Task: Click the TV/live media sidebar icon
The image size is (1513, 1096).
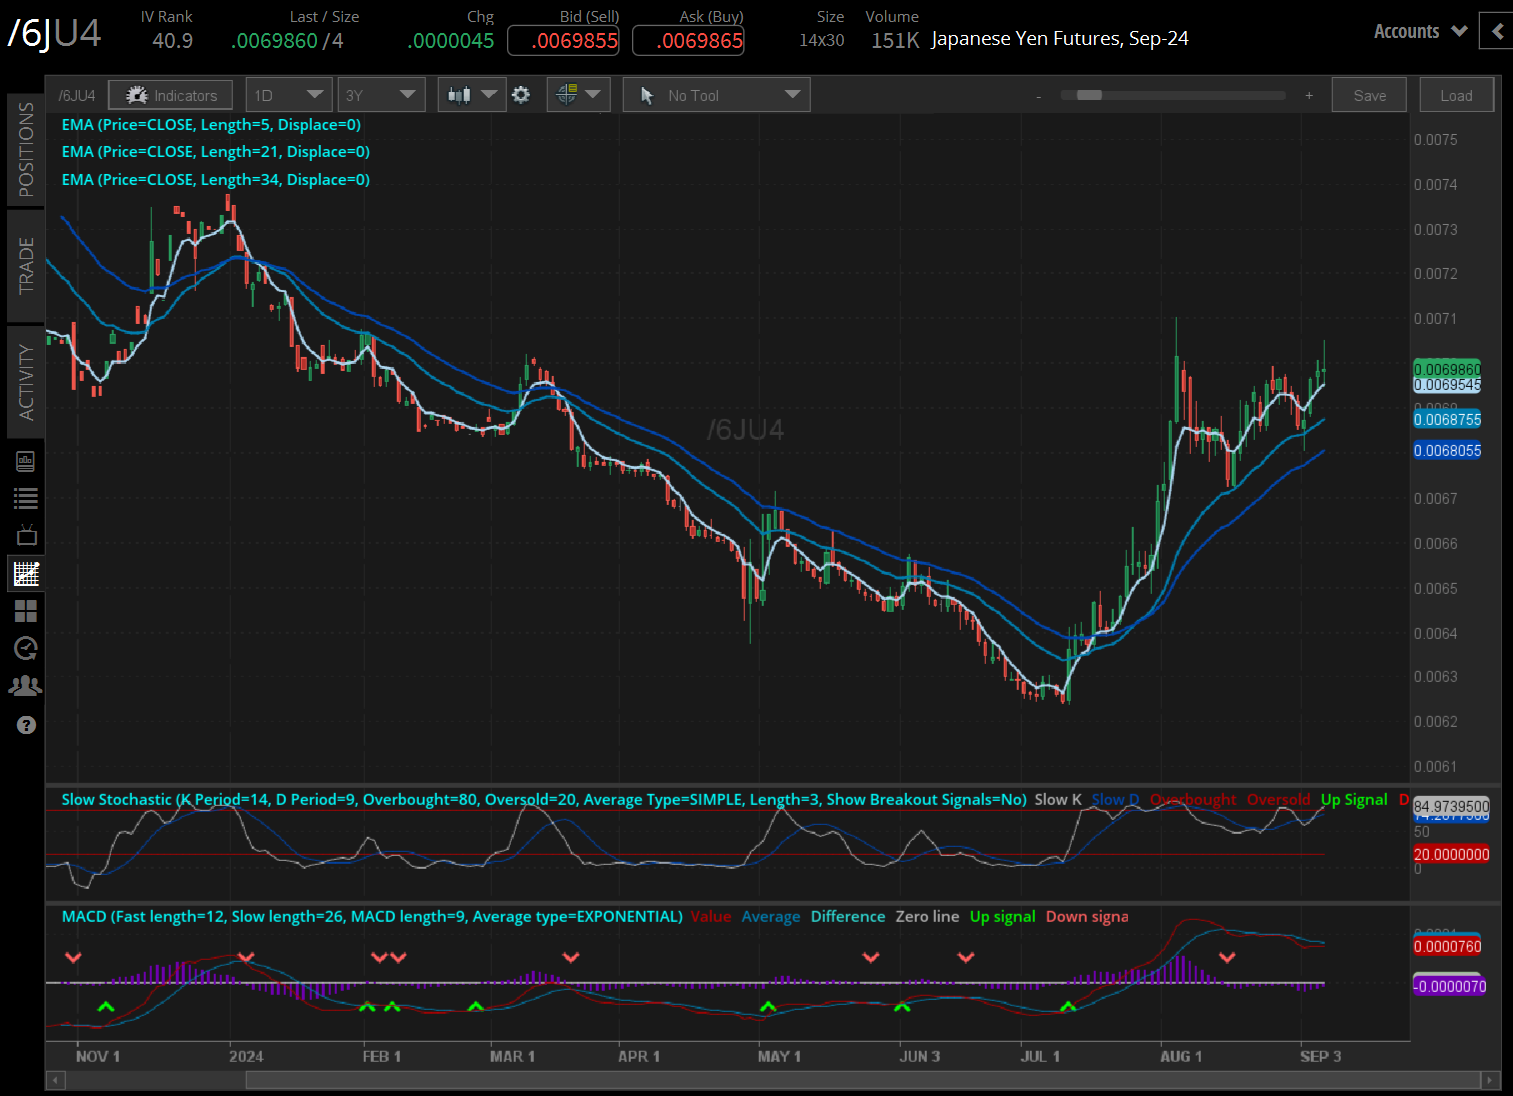Action: (26, 535)
